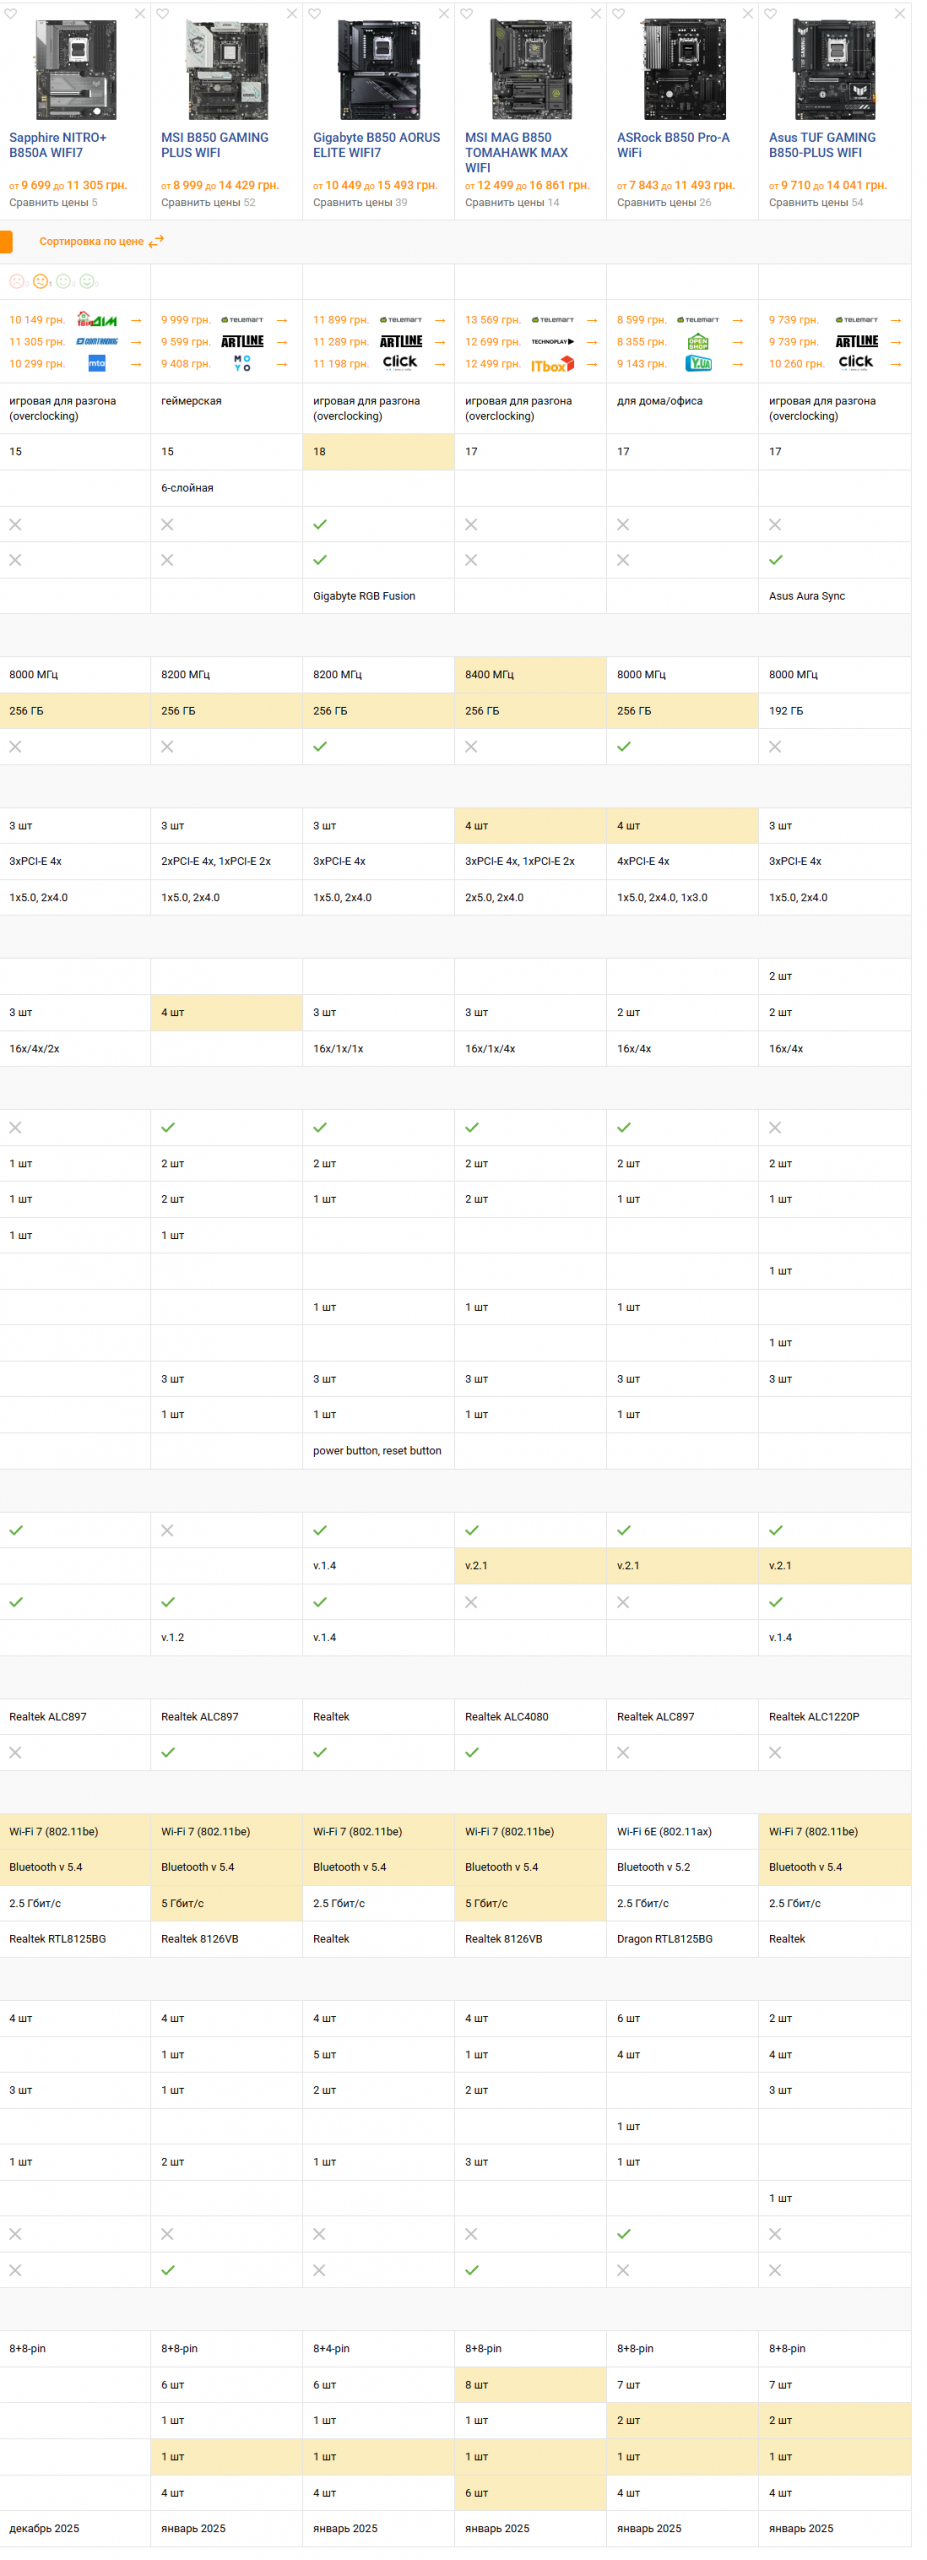The image size is (927, 2560).
Task: Click the Click shop logo for 11 198 грн.
Action: pos(400,362)
